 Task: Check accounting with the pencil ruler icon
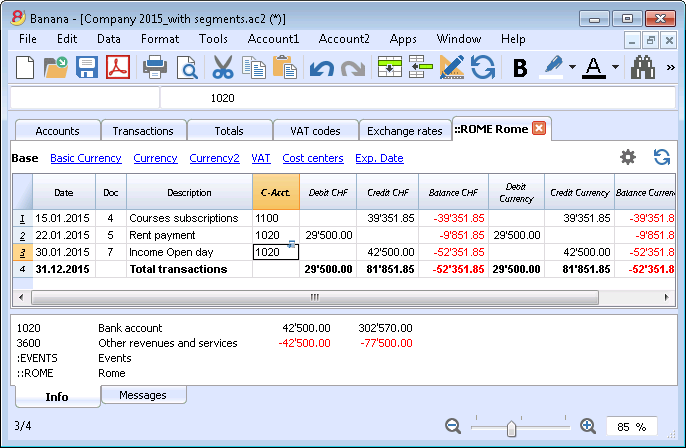452,67
